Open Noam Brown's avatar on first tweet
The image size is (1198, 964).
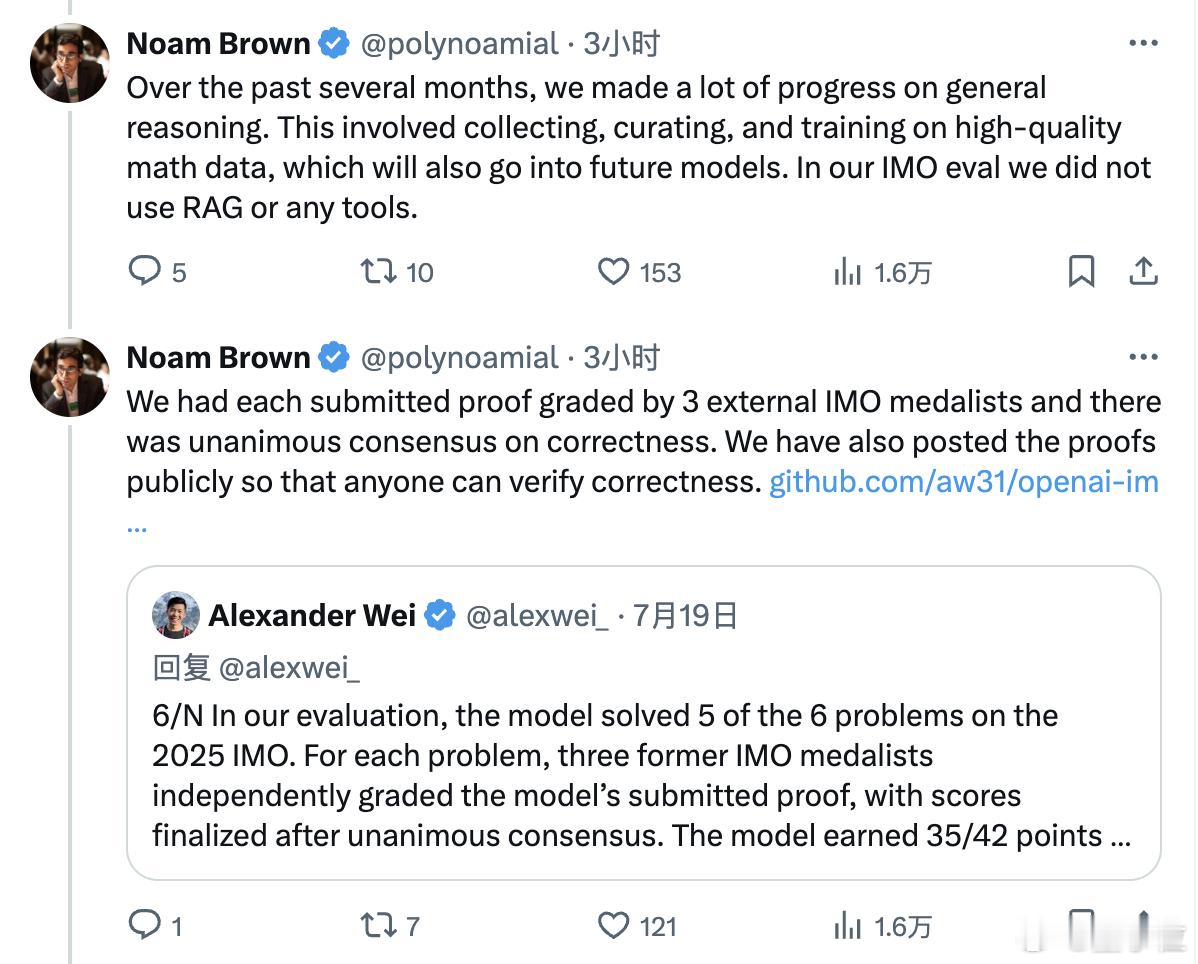[70, 63]
